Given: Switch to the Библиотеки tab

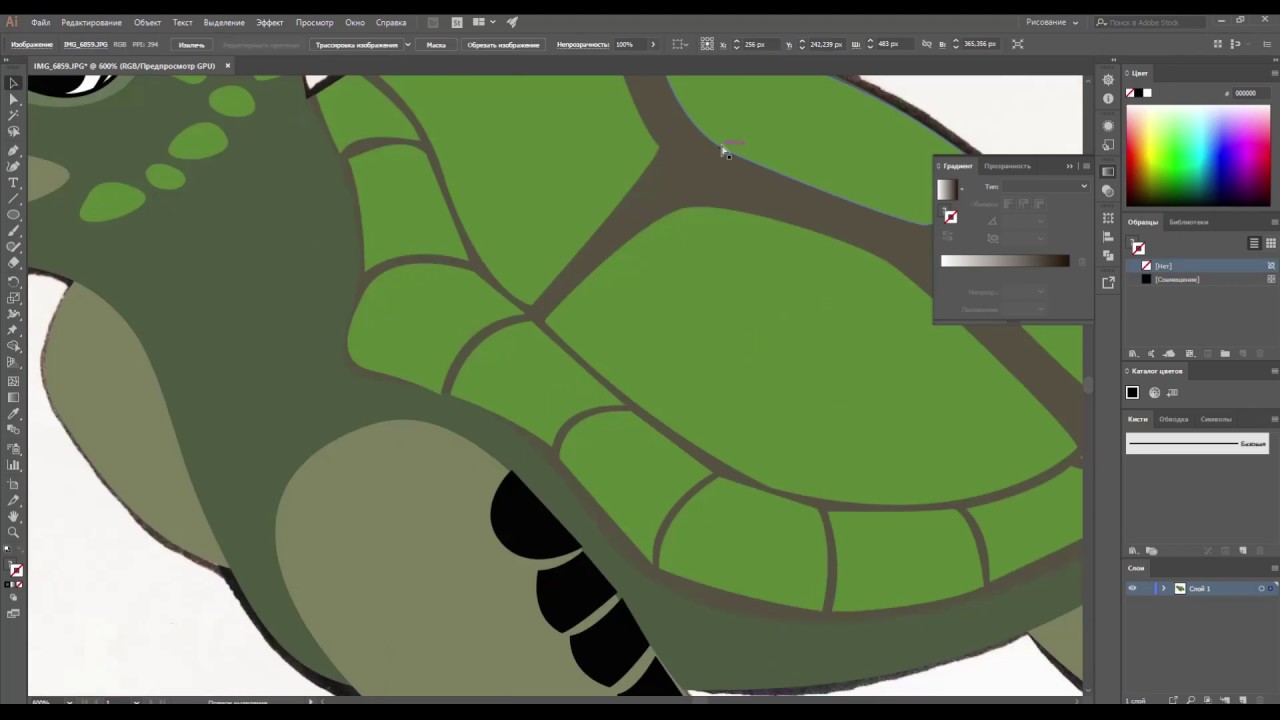Looking at the screenshot, I should pos(1188,222).
